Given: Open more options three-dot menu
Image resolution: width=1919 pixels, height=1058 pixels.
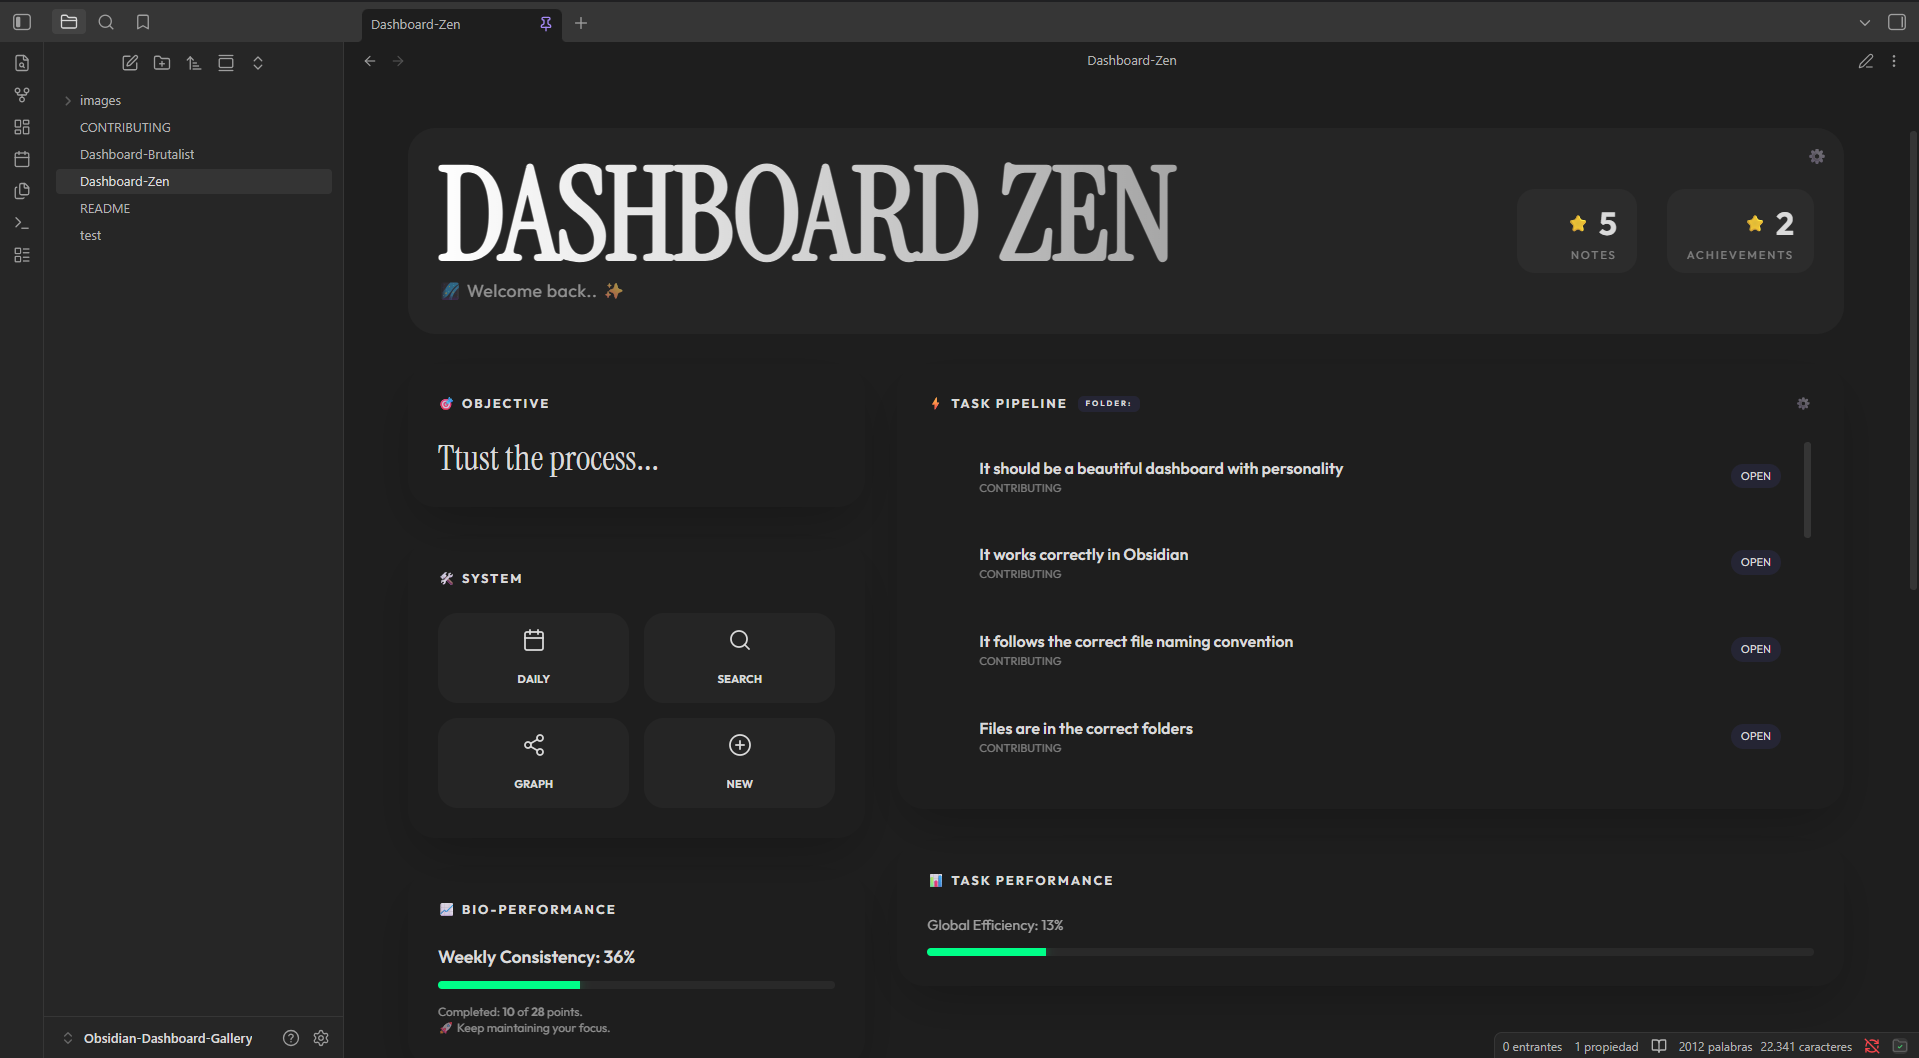Looking at the screenshot, I should coord(1894,61).
